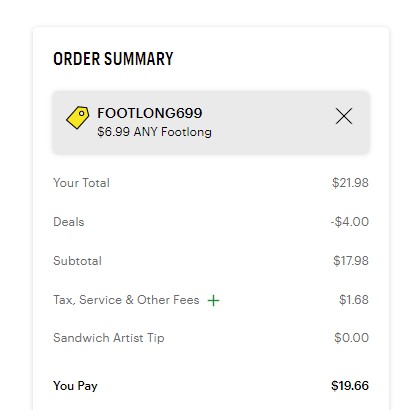The image size is (402, 410).
Task: Click the Subtotal label
Action: [x=77, y=261]
